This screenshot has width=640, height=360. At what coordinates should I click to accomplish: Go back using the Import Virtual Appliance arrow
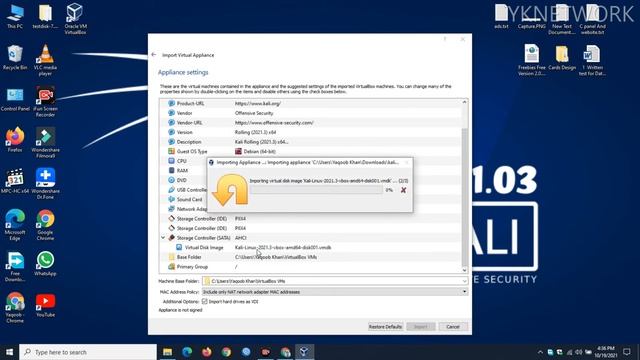coord(154,55)
